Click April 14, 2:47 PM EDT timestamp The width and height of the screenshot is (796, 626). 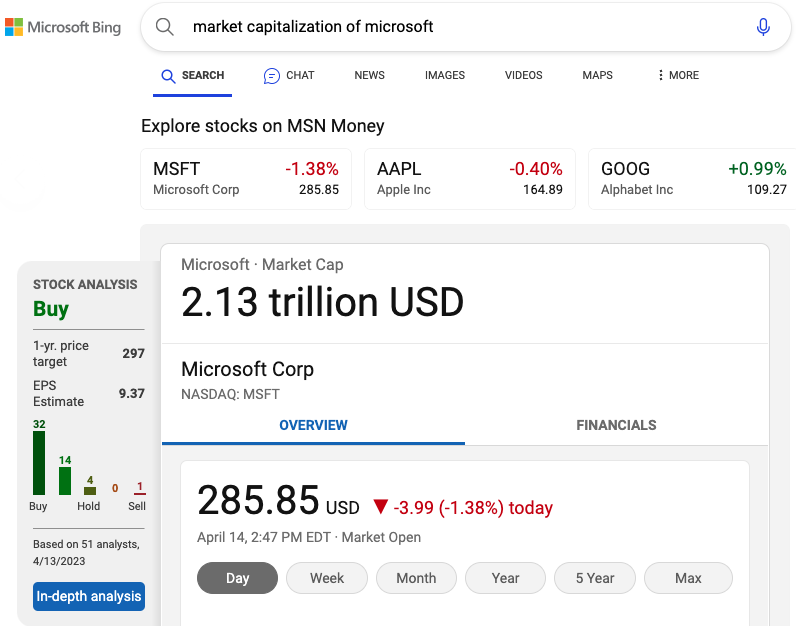263,537
